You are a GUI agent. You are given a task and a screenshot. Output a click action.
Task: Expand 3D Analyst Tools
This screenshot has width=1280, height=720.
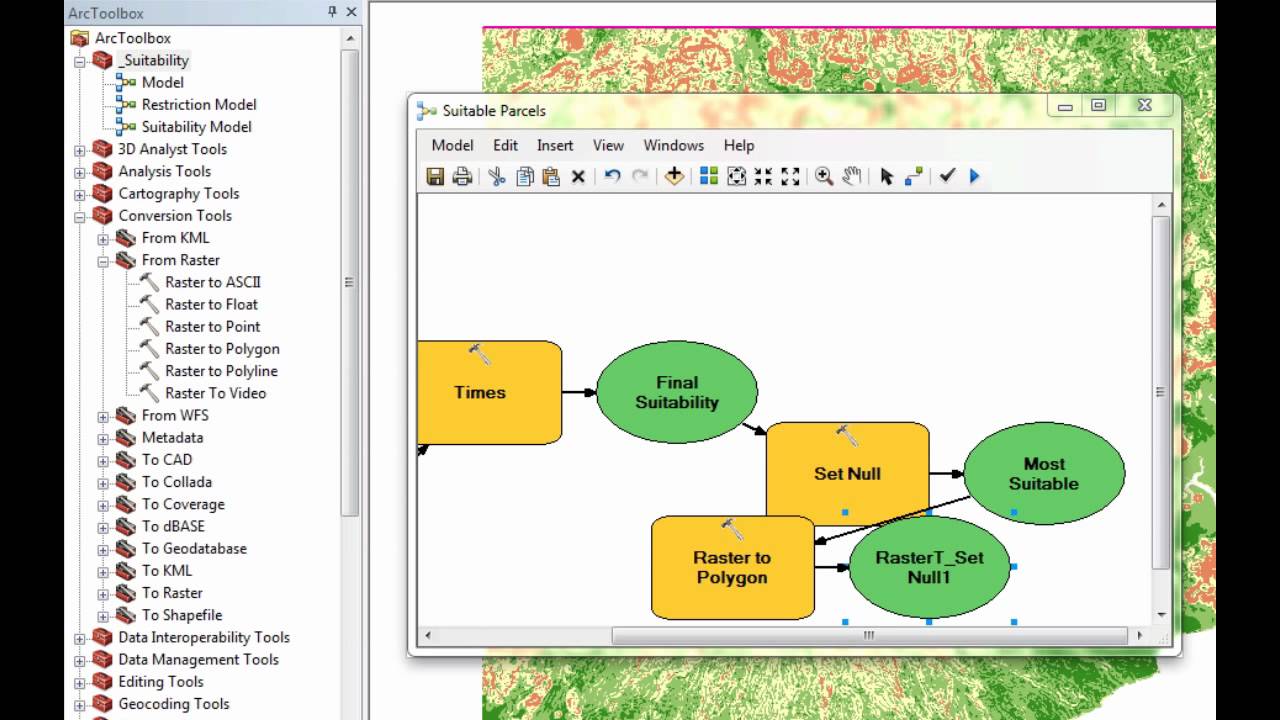pyautogui.click(x=80, y=149)
